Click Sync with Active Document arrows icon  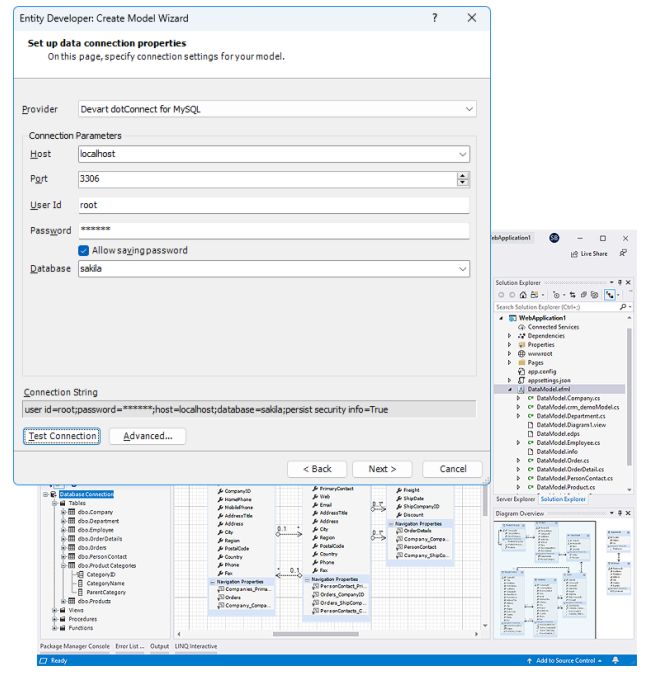pos(572,295)
